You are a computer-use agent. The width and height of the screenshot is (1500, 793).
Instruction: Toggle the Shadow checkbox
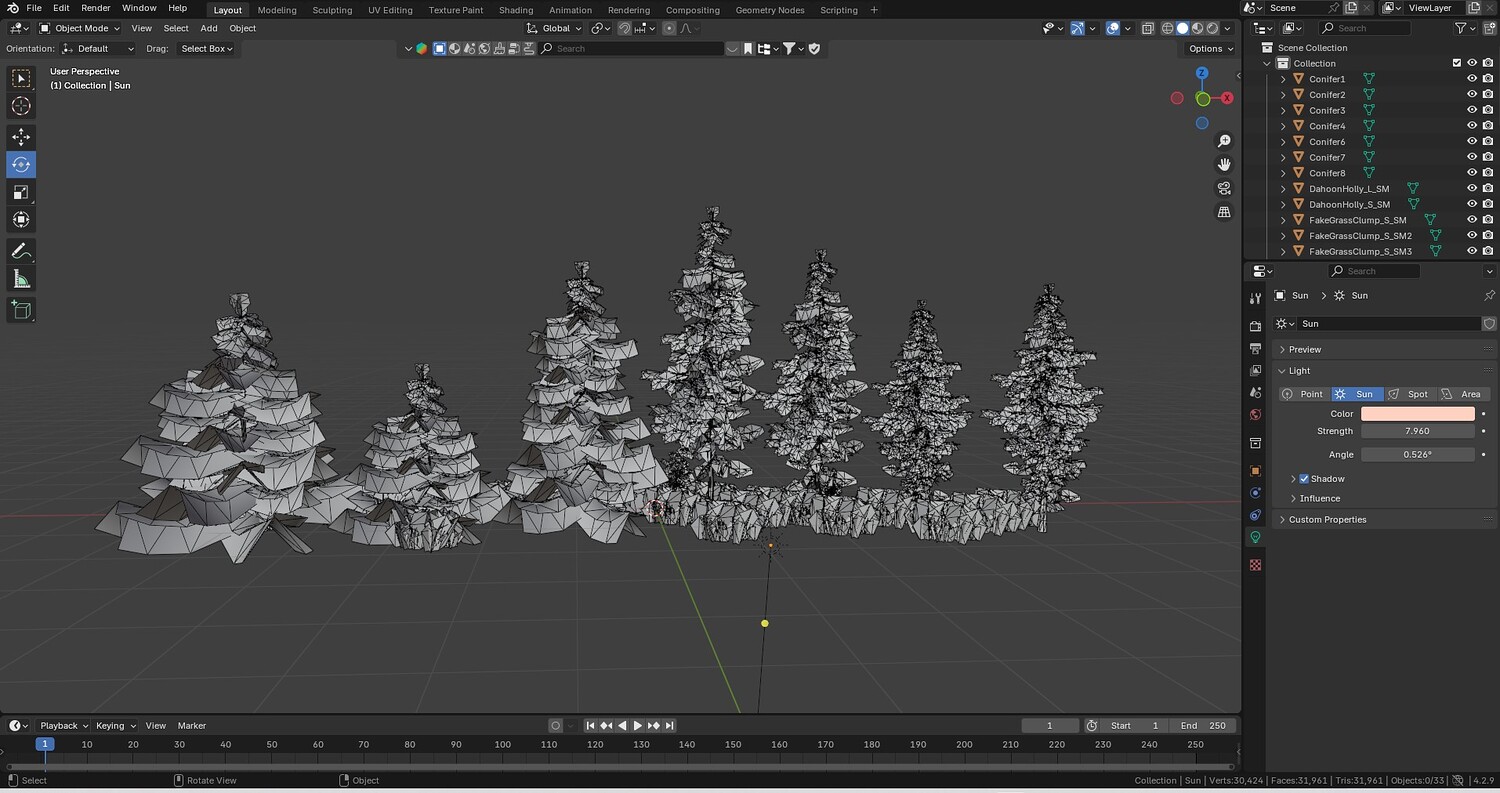[1304, 479]
